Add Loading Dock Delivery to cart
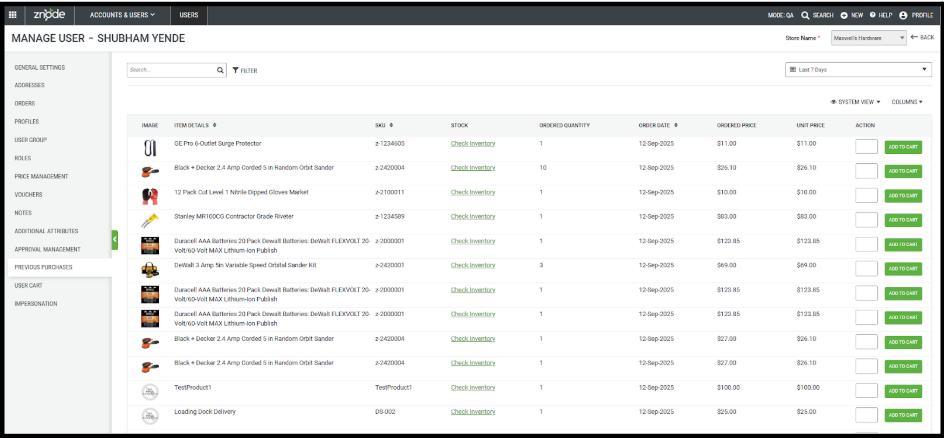The image size is (944, 438). pyautogui.click(x=903, y=416)
